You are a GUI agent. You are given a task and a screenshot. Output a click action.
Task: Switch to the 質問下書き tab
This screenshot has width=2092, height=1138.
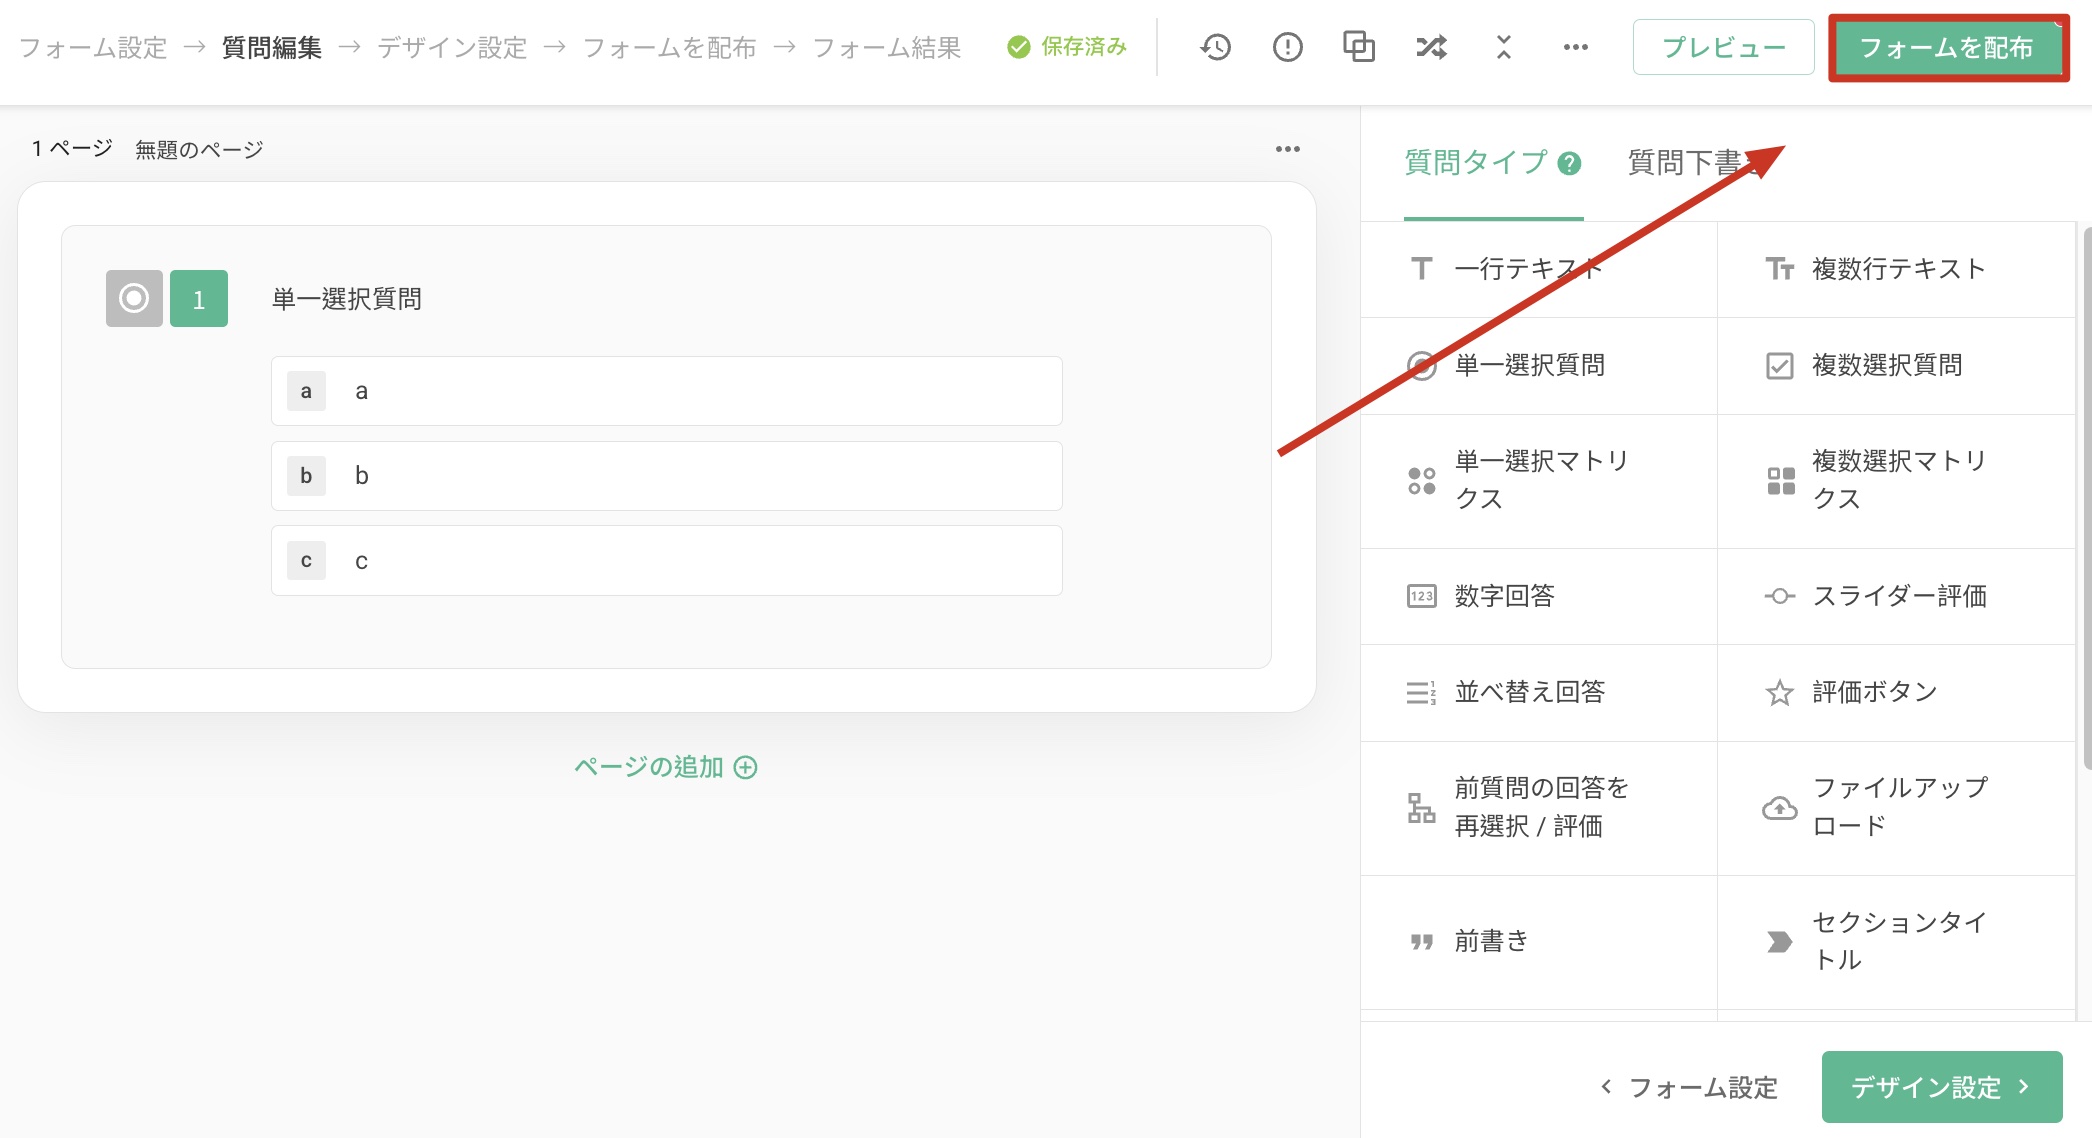(1688, 163)
